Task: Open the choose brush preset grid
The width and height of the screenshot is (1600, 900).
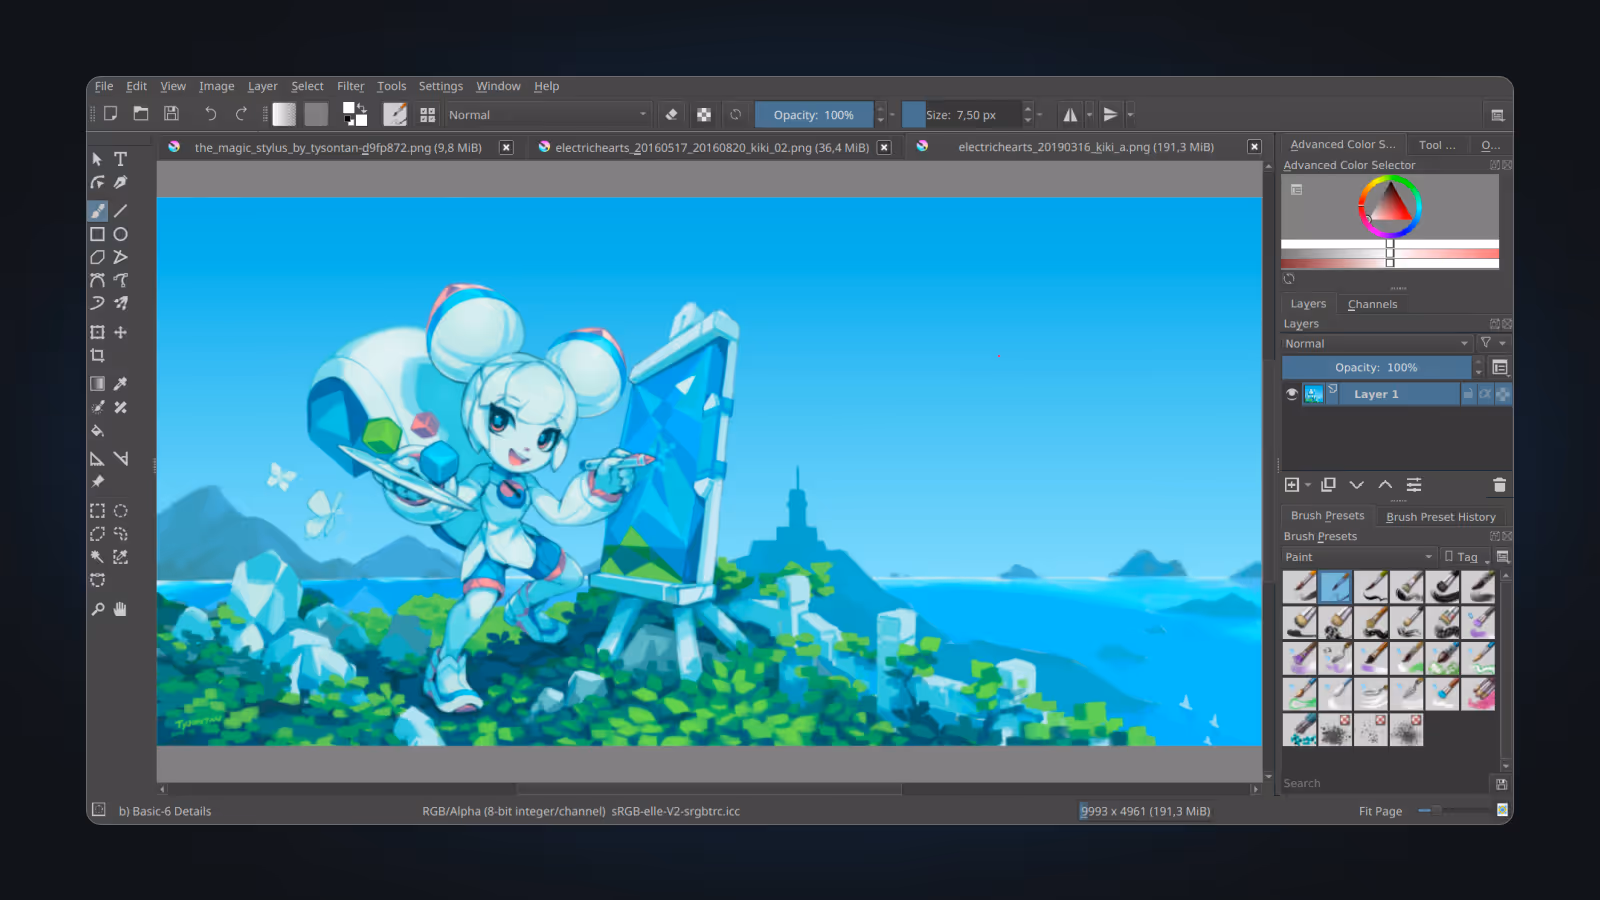Action: (x=427, y=114)
